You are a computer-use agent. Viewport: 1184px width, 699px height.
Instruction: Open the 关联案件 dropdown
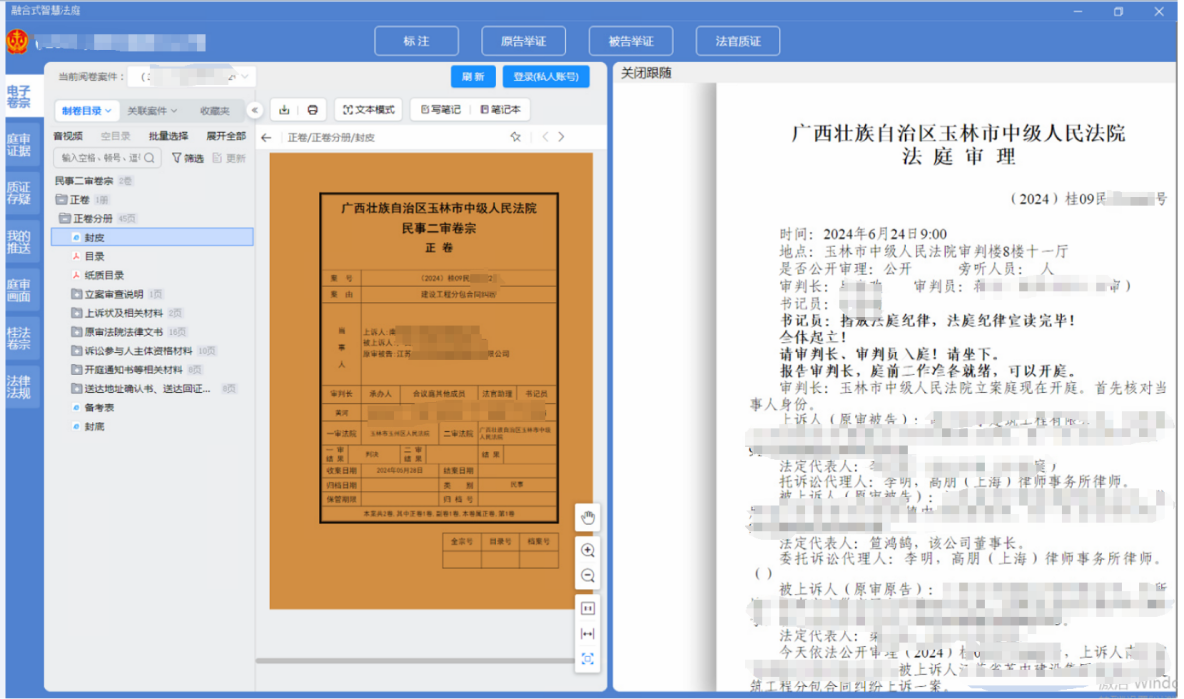pyautogui.click(x=152, y=111)
